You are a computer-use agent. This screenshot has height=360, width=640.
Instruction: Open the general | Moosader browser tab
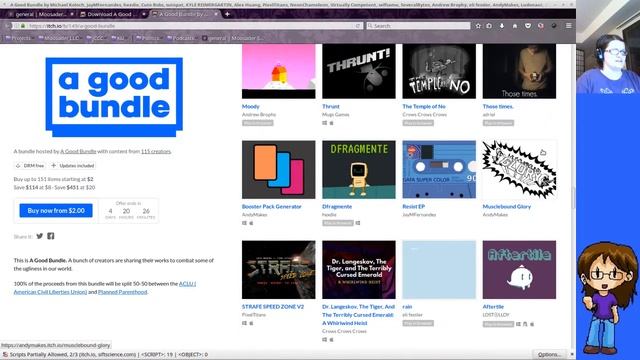pos(41,14)
